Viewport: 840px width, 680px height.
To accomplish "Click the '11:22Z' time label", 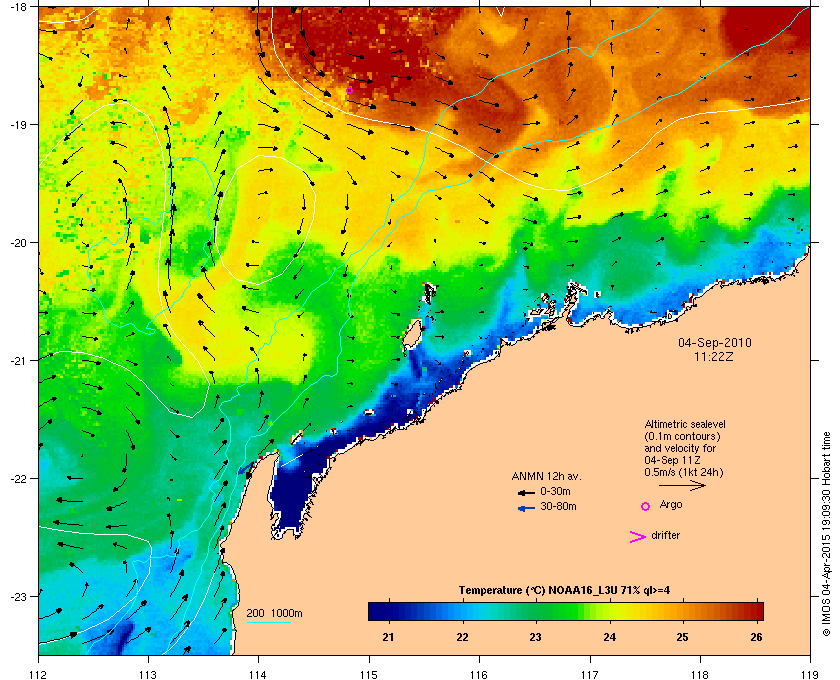I will 714,356.
